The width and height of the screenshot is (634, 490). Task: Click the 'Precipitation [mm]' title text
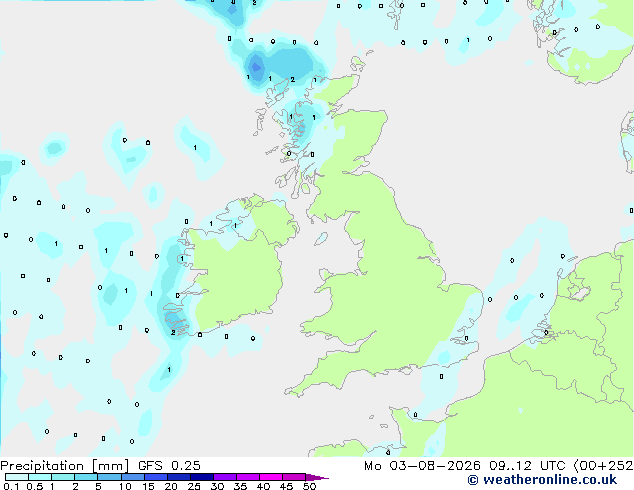pyautogui.click(x=65, y=466)
